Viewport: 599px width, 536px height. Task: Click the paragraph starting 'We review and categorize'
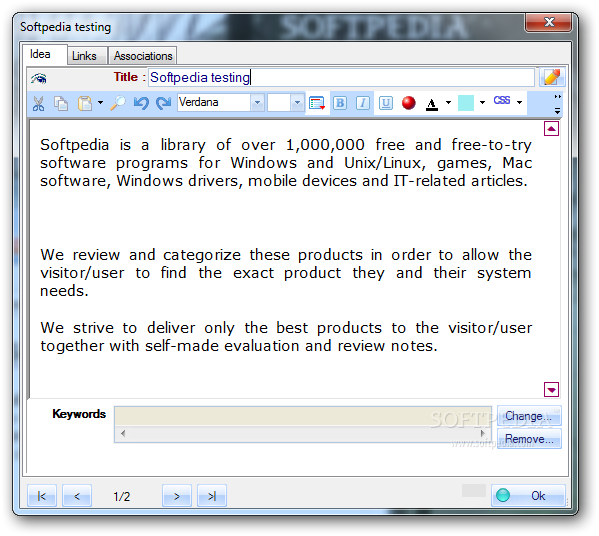point(286,273)
